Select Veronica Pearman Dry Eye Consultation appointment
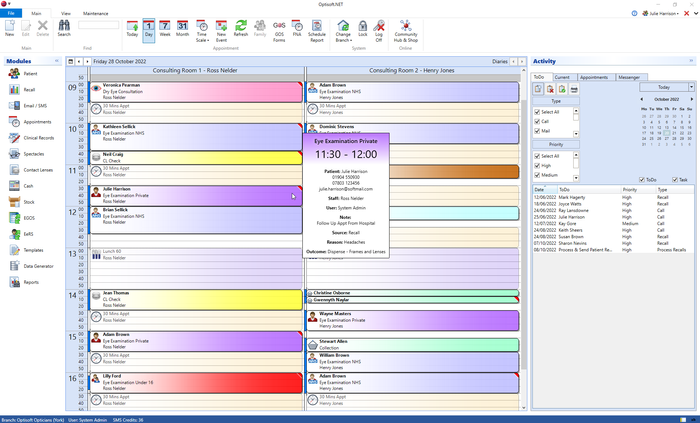Screen dimensions: 700x423 [x=196, y=91]
